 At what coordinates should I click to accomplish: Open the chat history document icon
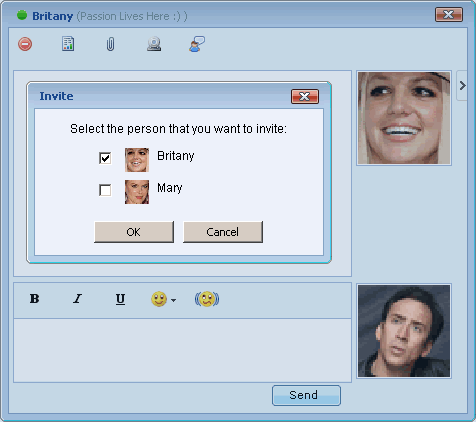click(x=68, y=44)
